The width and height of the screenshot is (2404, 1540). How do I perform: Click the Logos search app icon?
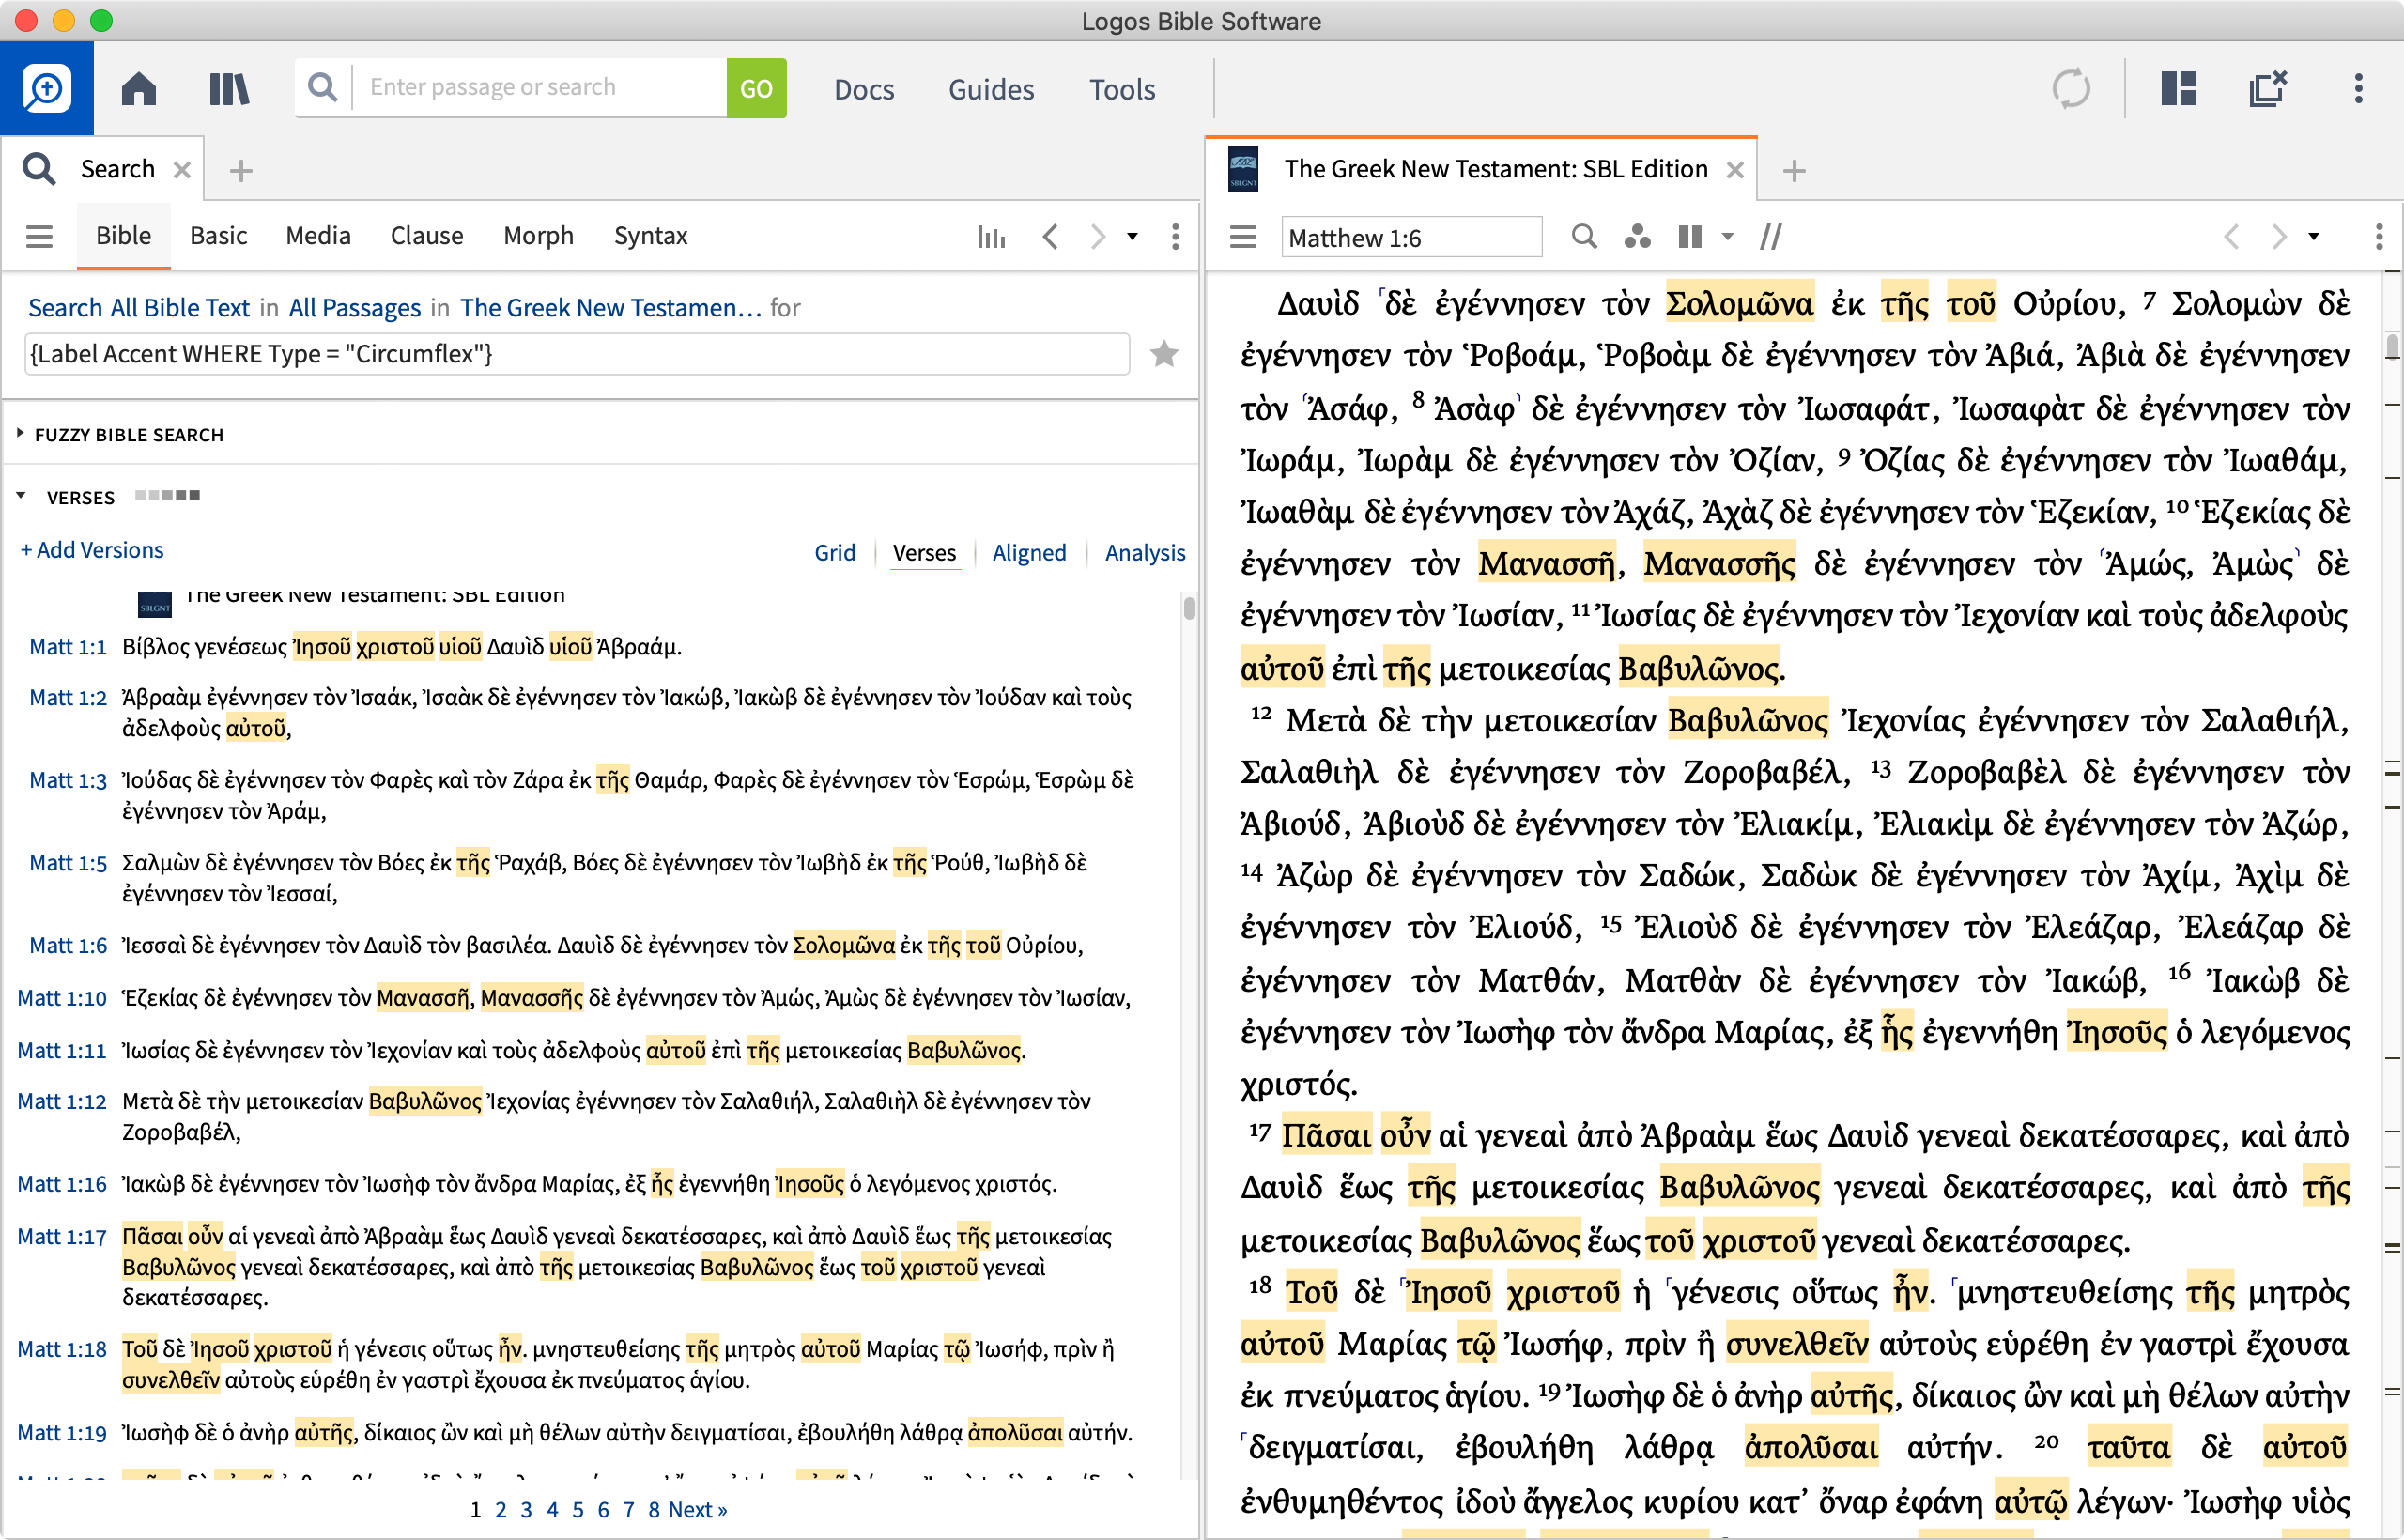click(x=46, y=89)
